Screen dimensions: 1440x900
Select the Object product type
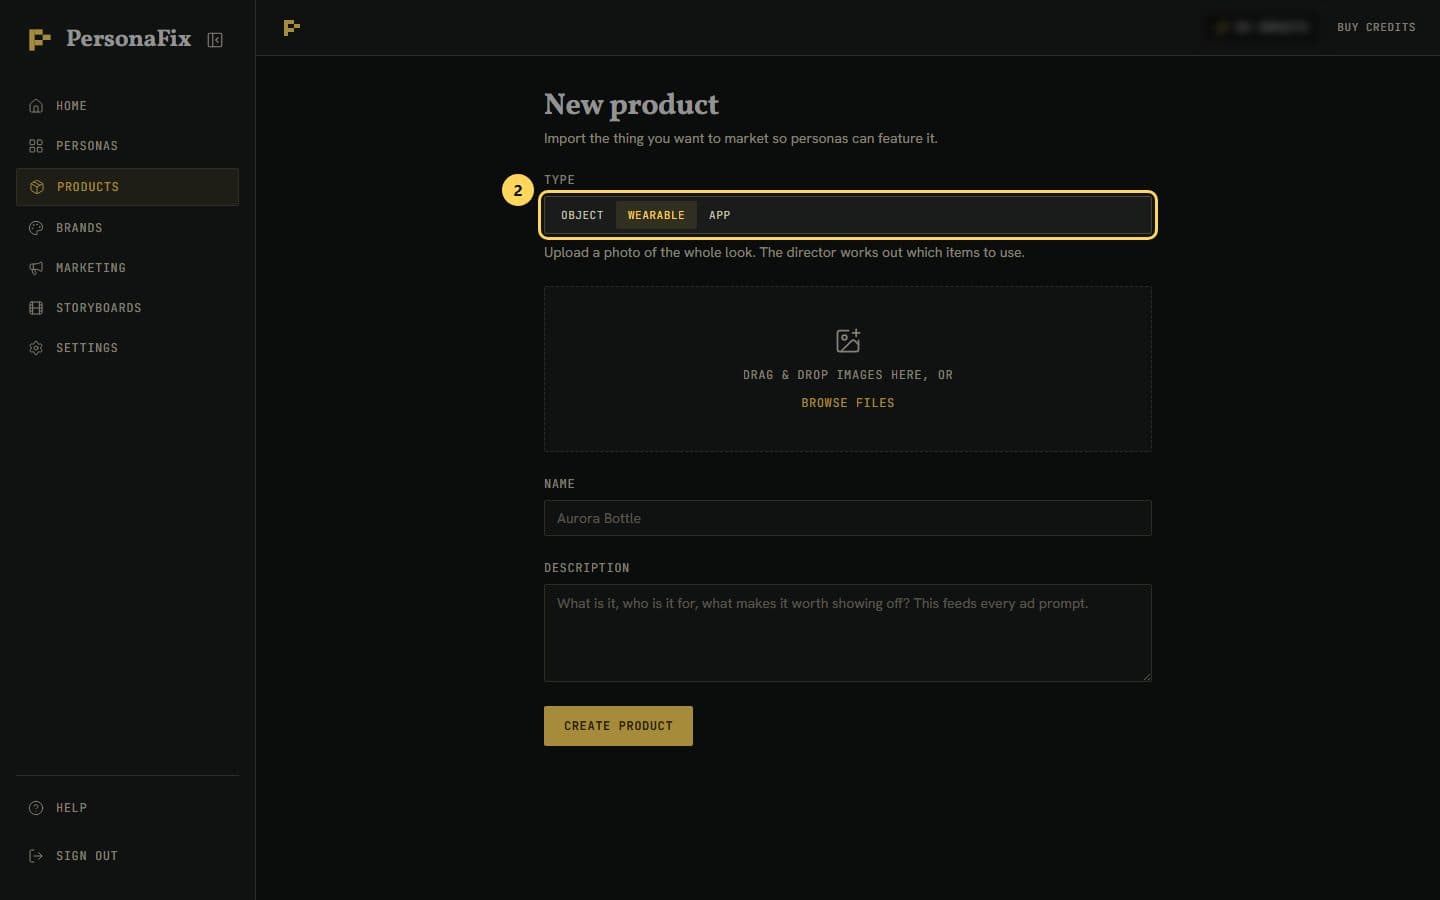[x=582, y=215]
